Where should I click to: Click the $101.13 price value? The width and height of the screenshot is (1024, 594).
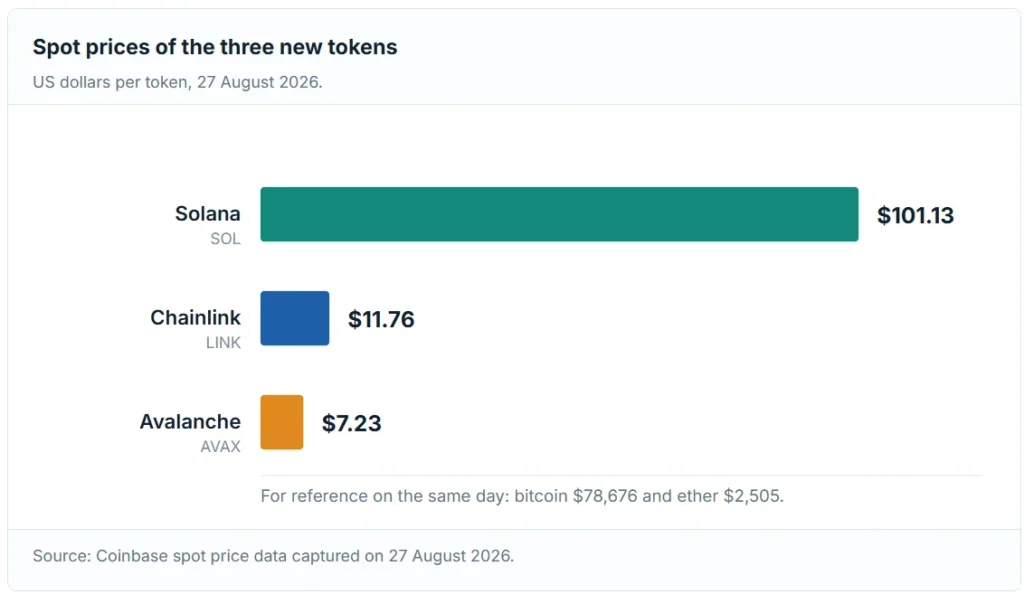click(x=915, y=215)
